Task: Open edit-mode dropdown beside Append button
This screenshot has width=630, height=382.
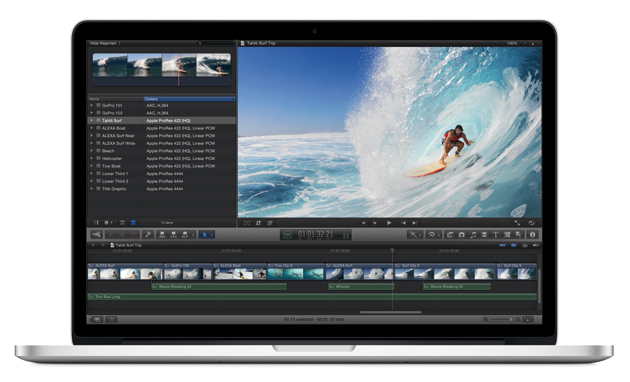Action: (x=193, y=235)
